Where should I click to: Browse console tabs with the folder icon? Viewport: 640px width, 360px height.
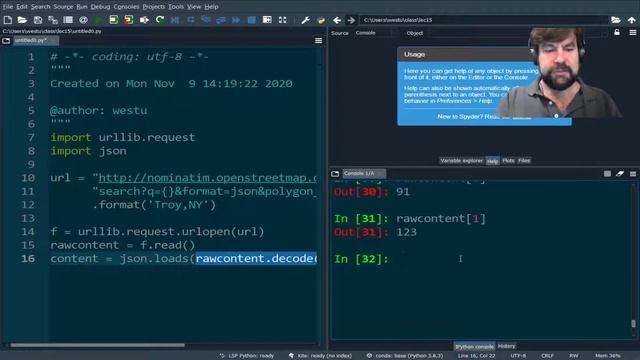[x=335, y=173]
